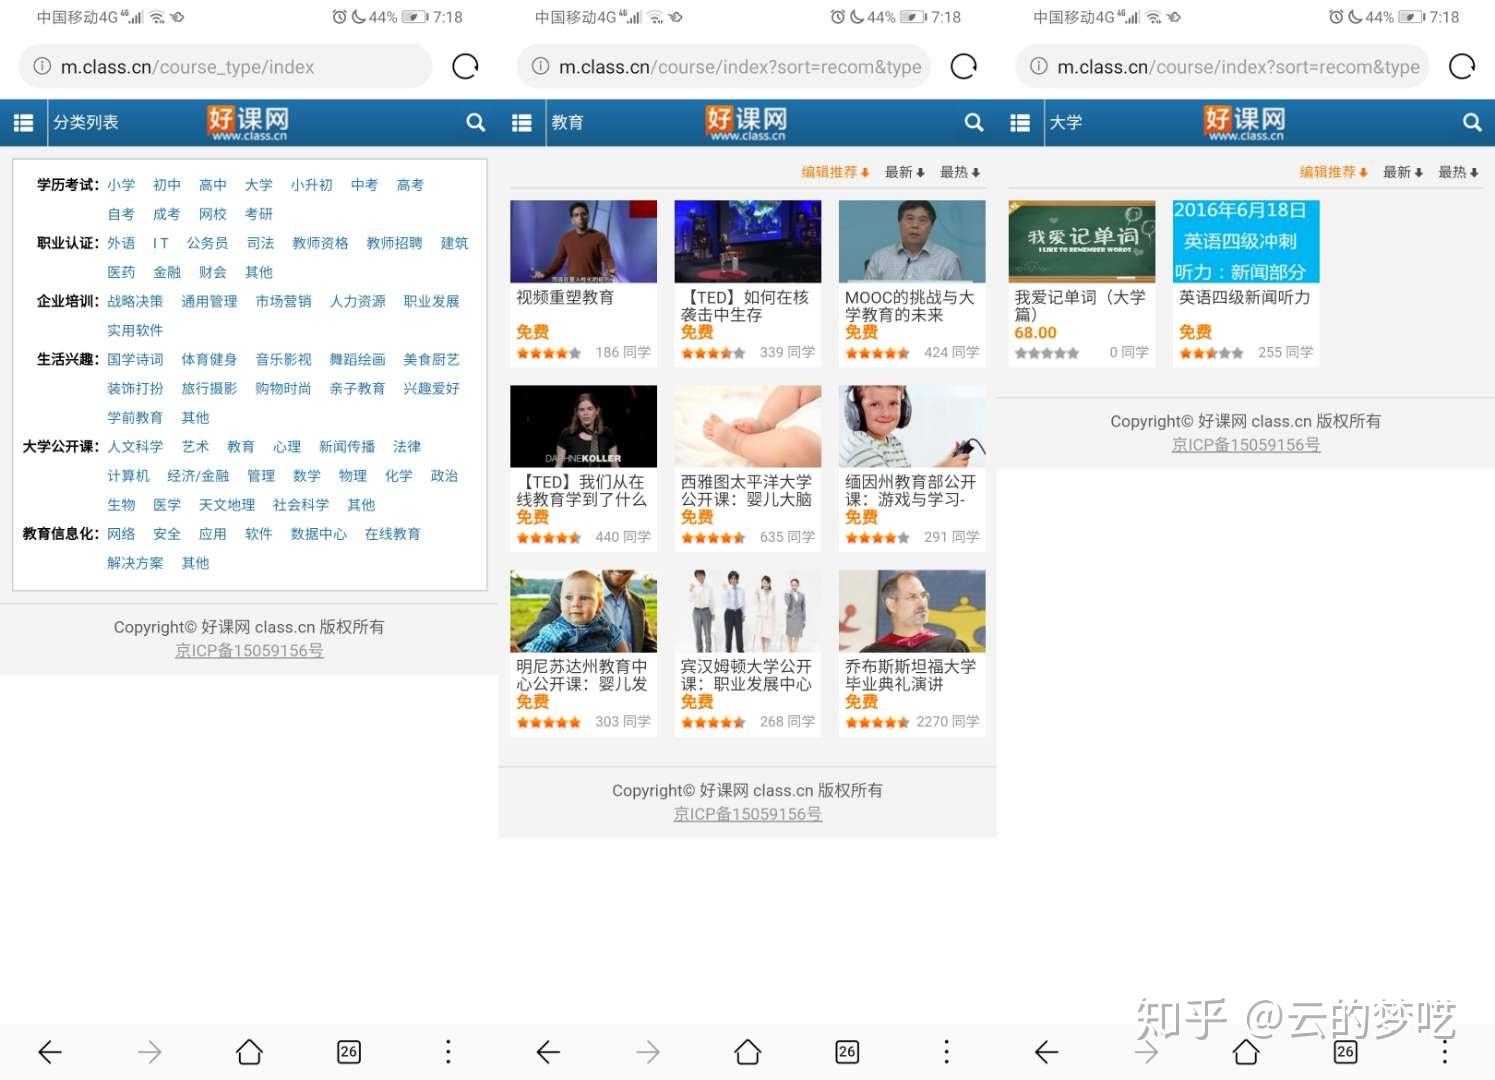Tap the search magnifier icon on the 教育 page
This screenshot has width=1495, height=1080.
pos(973,122)
